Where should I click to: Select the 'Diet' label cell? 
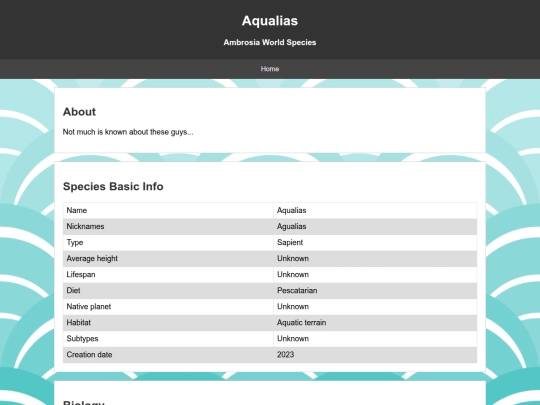click(x=168, y=291)
